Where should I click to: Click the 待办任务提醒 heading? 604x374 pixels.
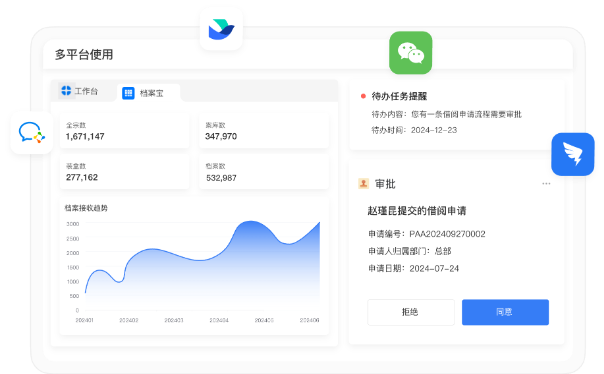pyautogui.click(x=399, y=96)
